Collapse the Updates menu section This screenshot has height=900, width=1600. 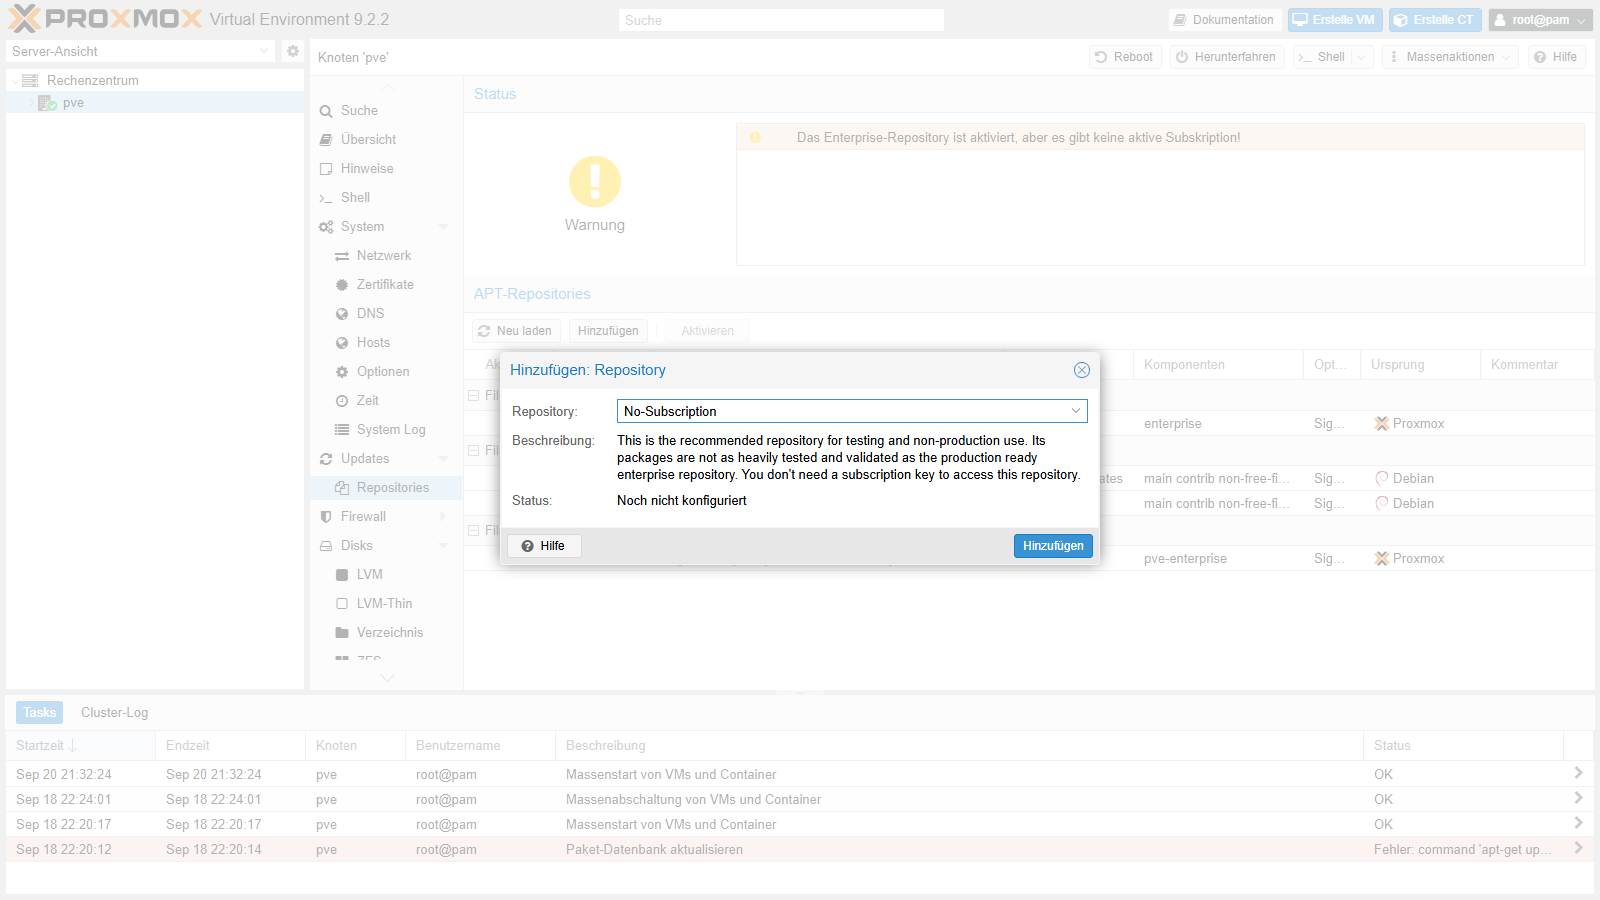pos(443,459)
